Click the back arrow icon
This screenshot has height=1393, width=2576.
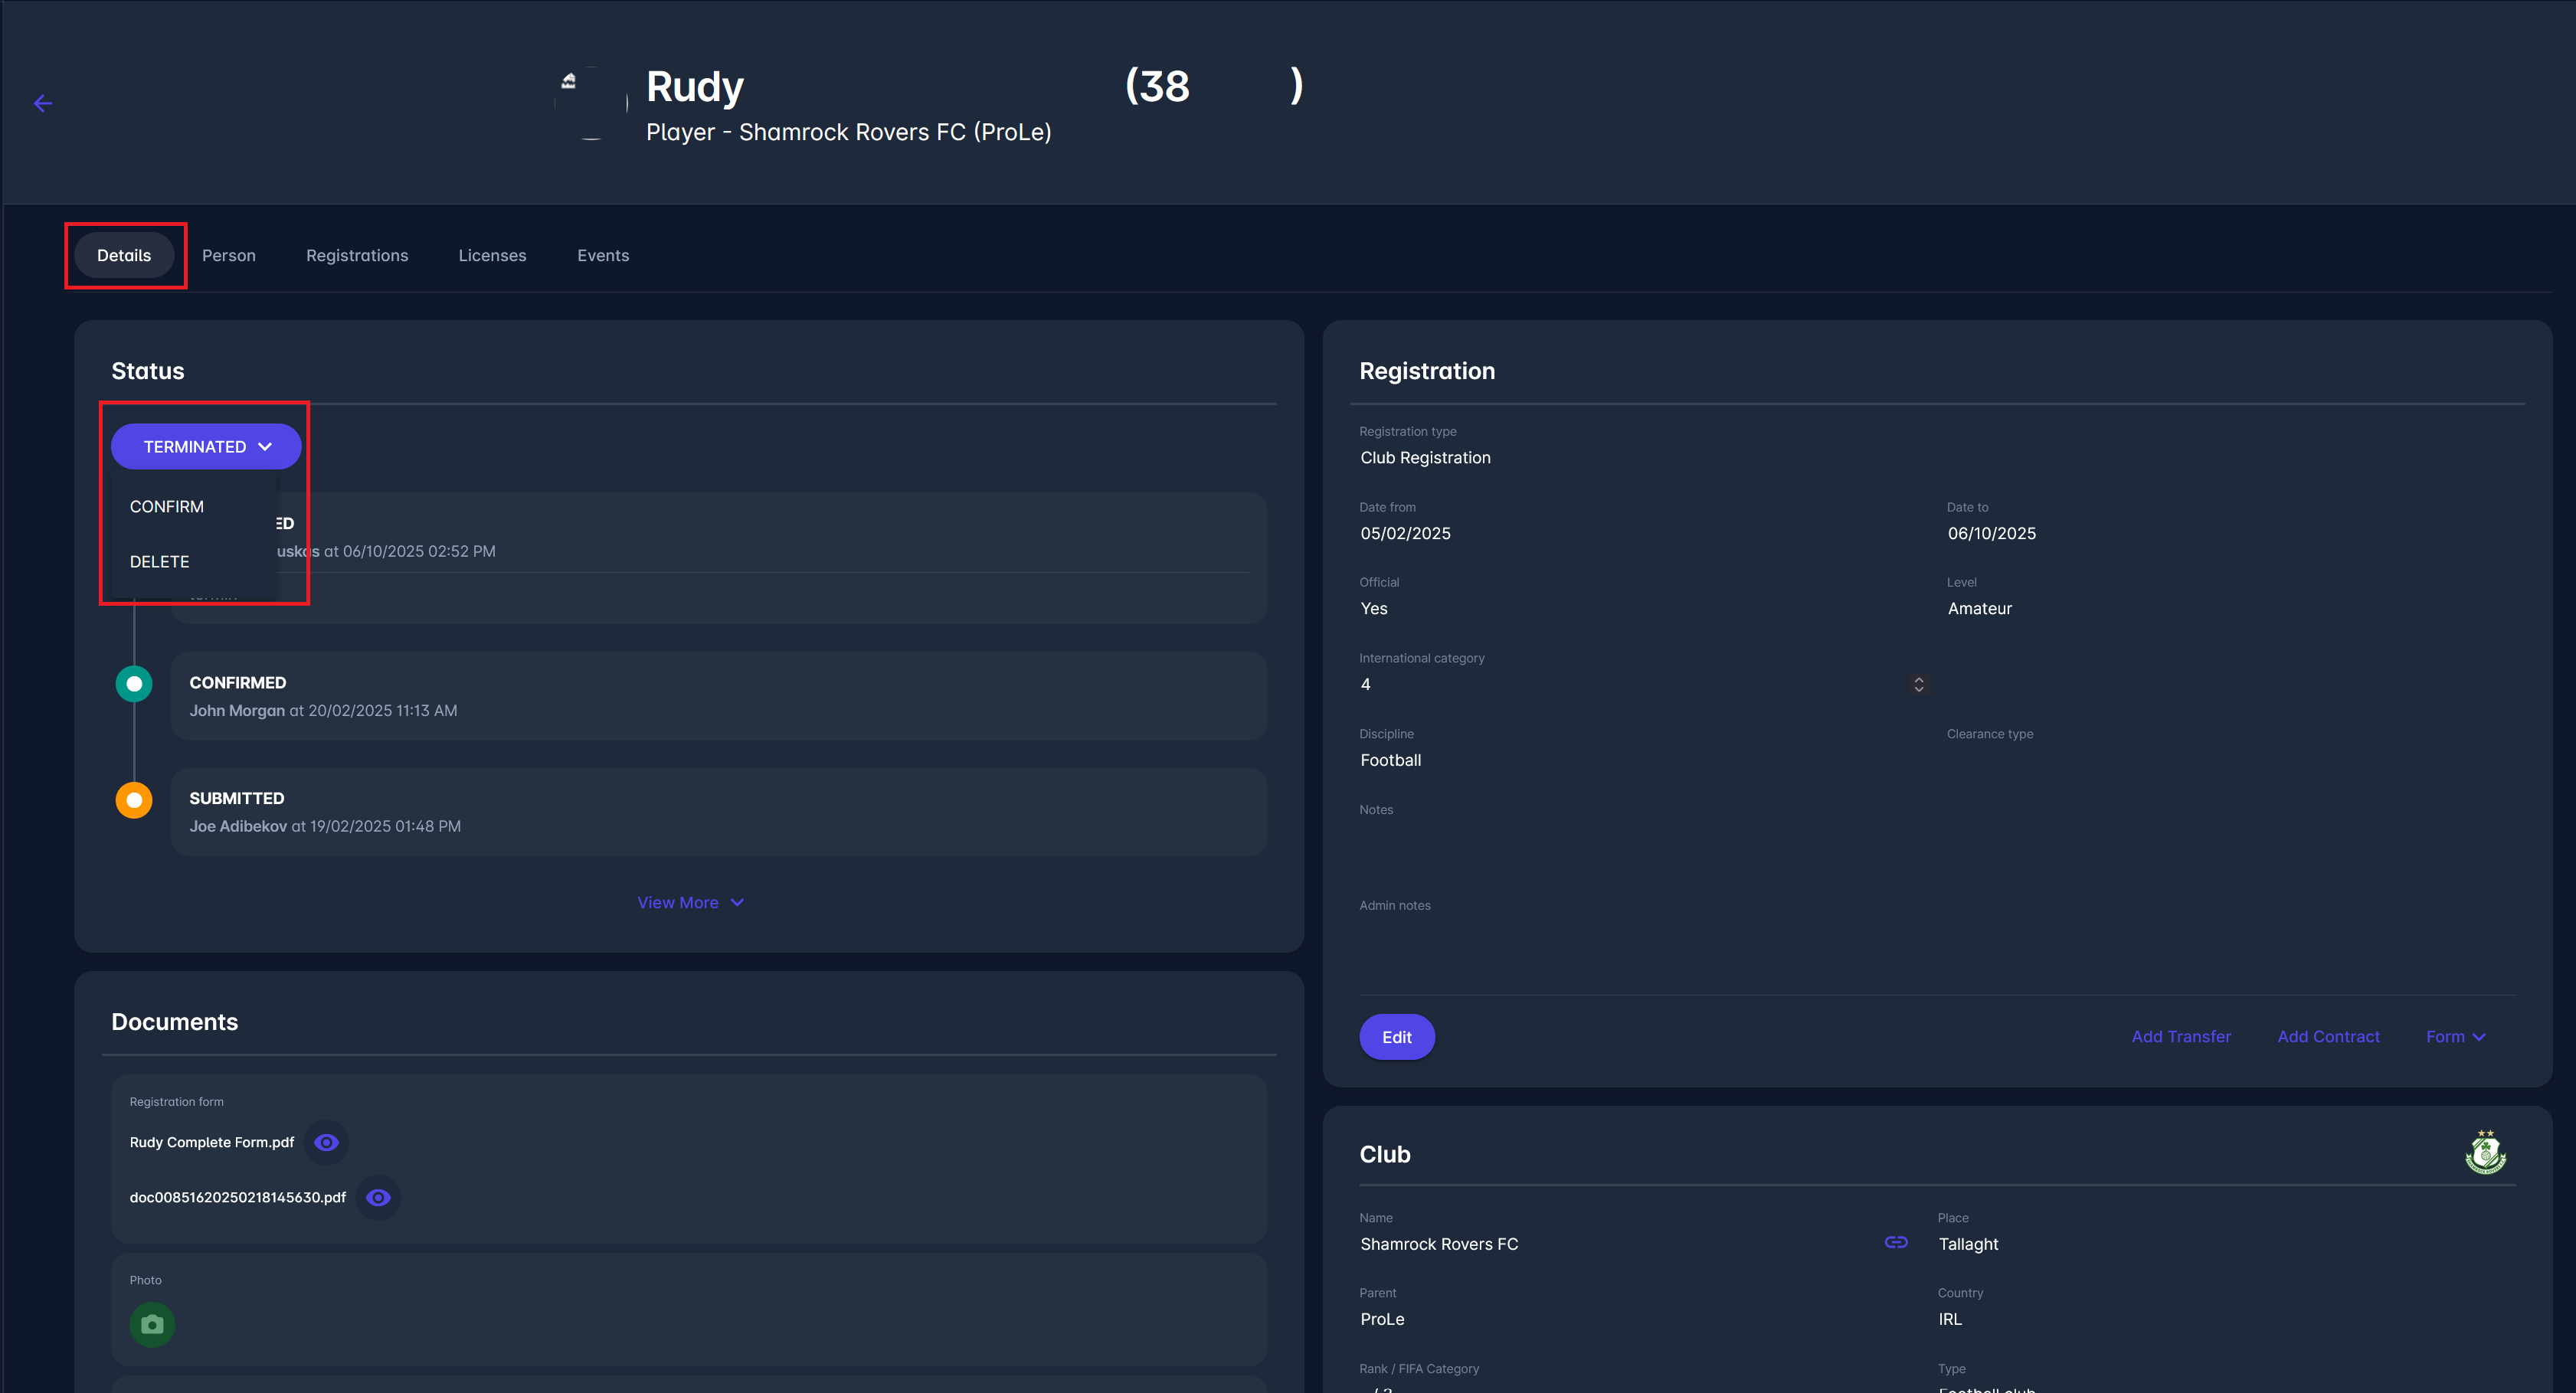42,103
